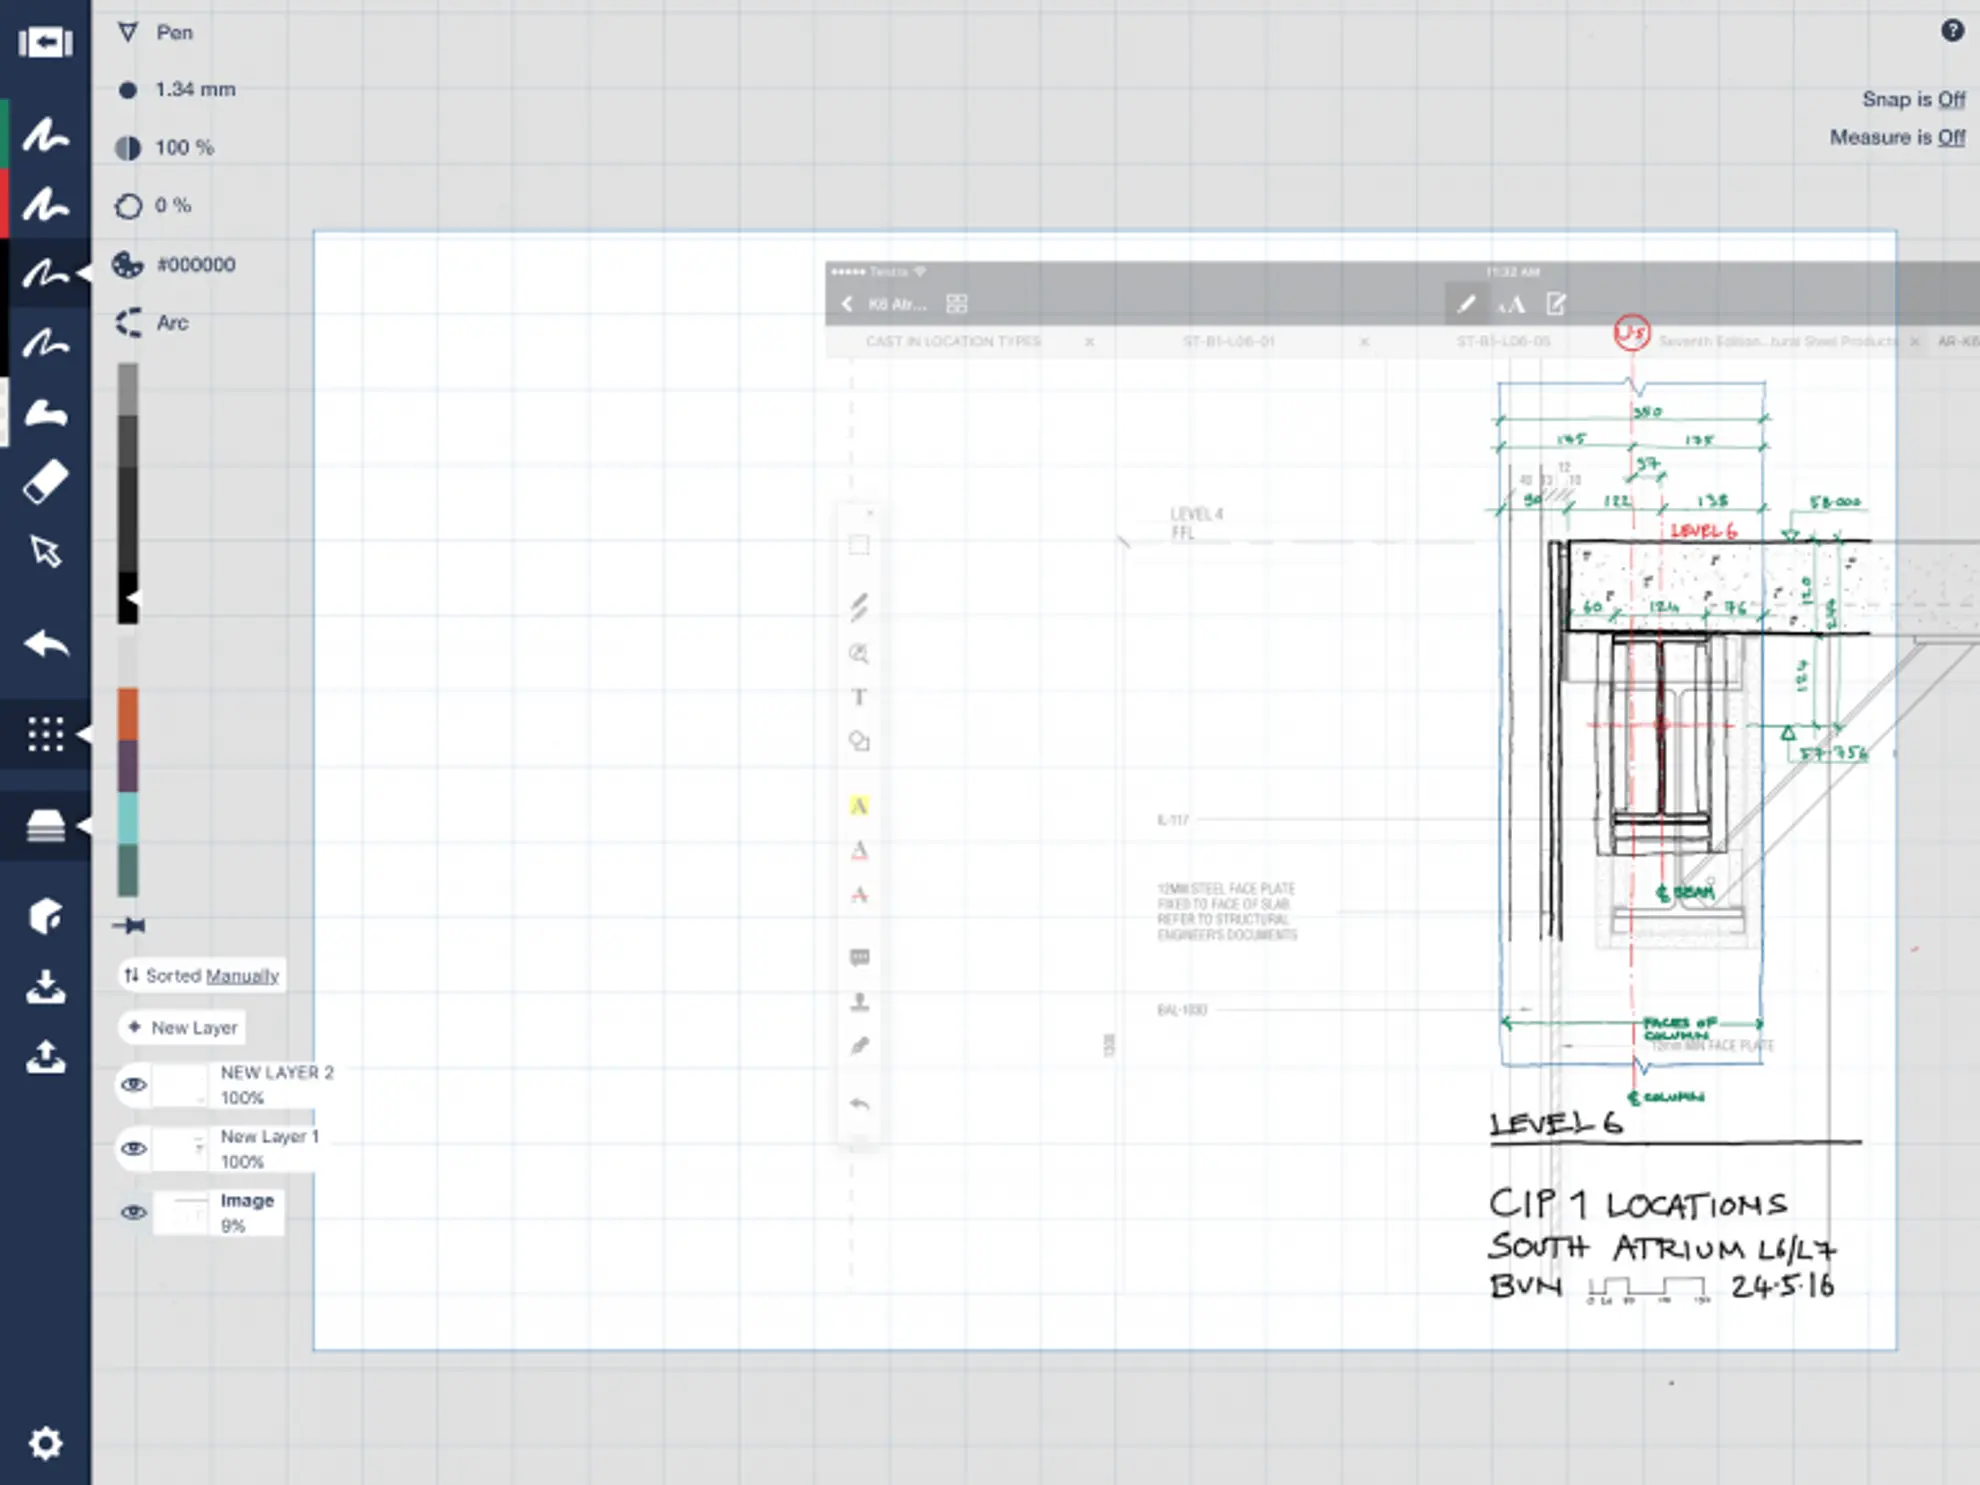Screen dimensions: 1980x1485
Task: Pick the top medium-gray swatch in color strip
Action: [x=128, y=389]
